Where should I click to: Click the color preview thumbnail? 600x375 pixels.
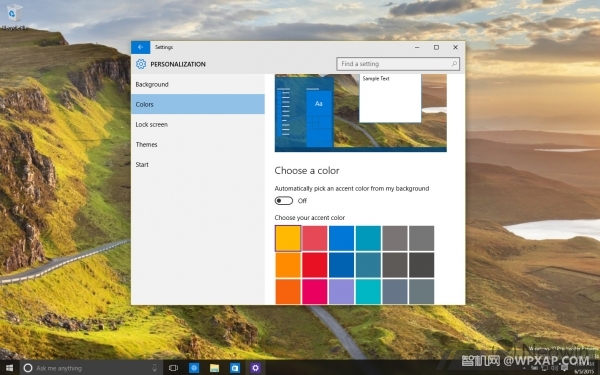pyautogui.click(x=360, y=113)
